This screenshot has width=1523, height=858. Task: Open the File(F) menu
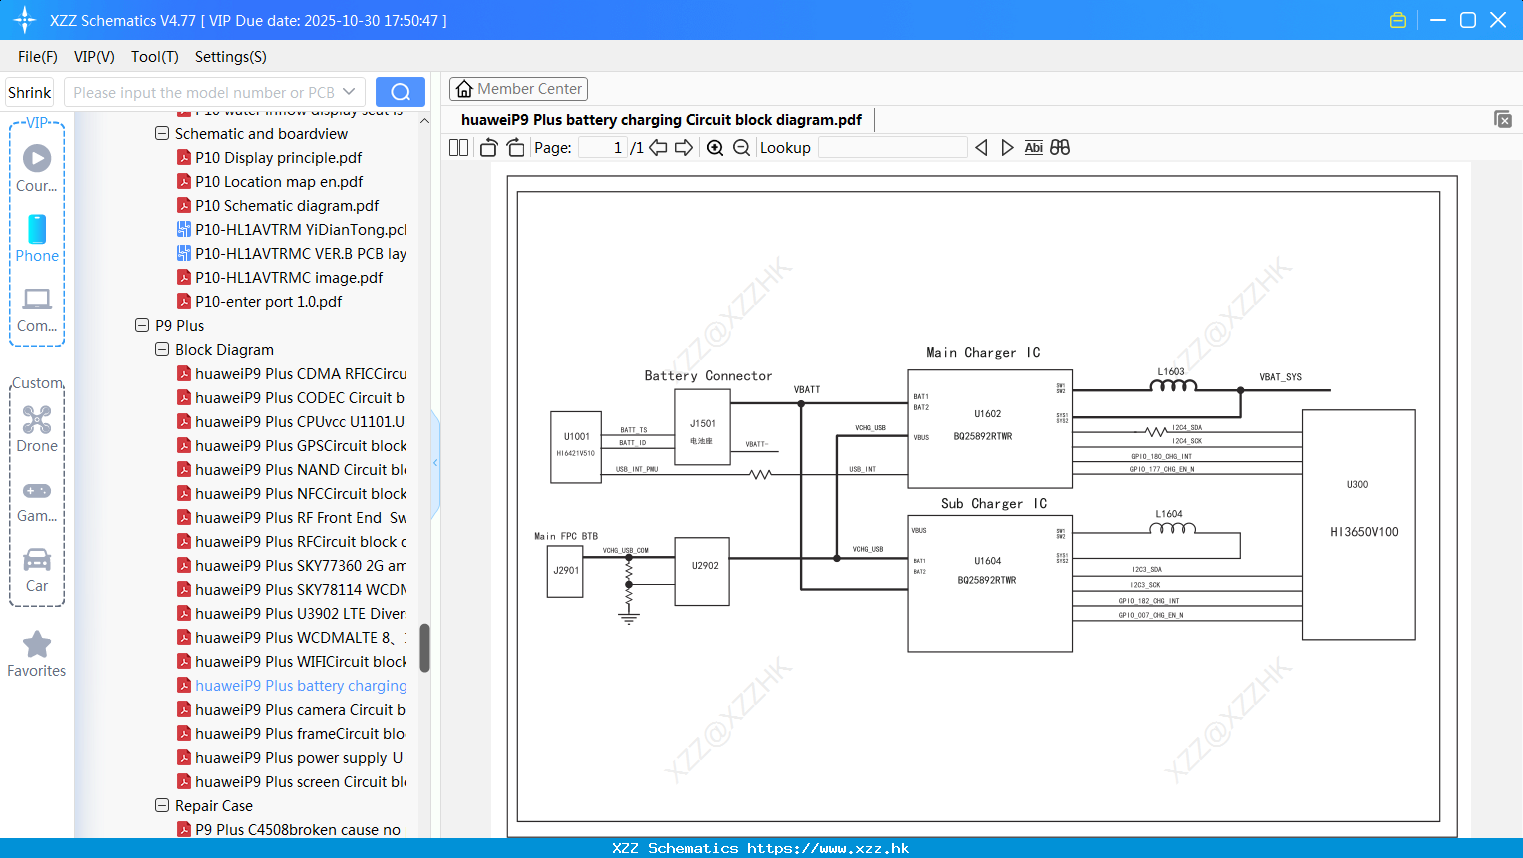pos(38,57)
